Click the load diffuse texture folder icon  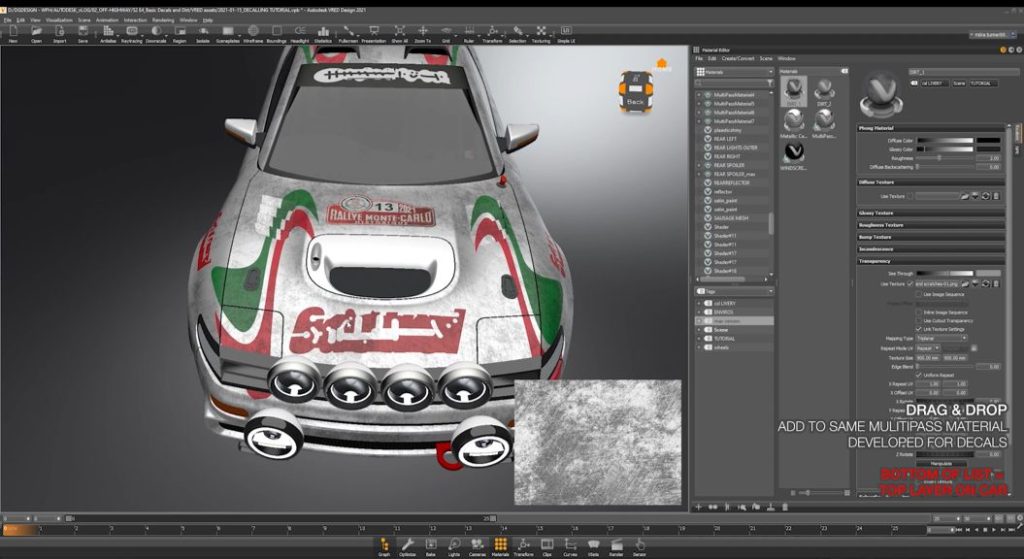pyautogui.click(x=965, y=196)
